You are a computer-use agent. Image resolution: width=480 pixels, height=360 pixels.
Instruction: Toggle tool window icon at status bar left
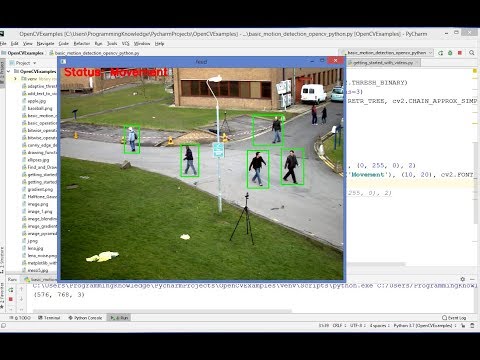pyautogui.click(x=3, y=326)
